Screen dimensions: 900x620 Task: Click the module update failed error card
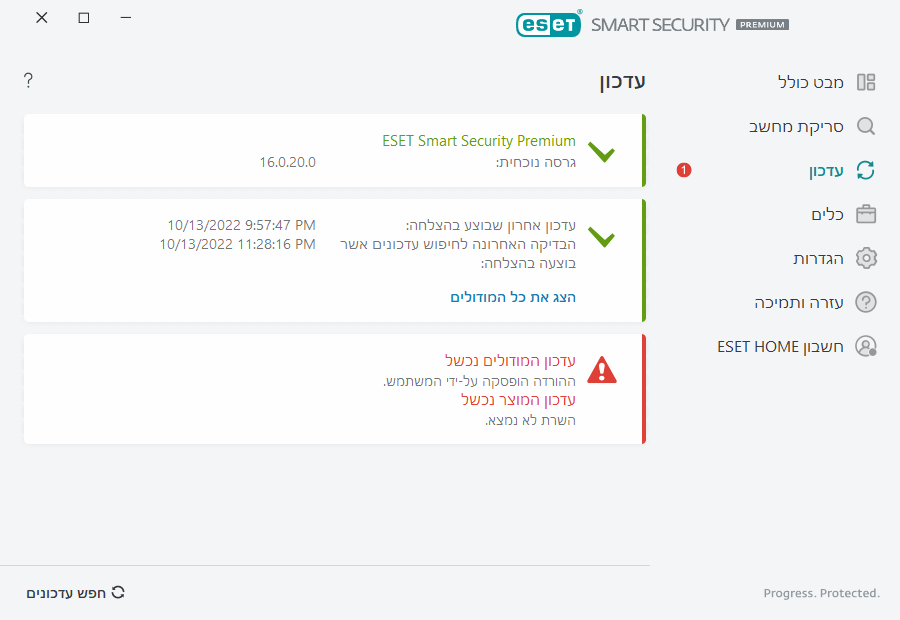[334, 388]
